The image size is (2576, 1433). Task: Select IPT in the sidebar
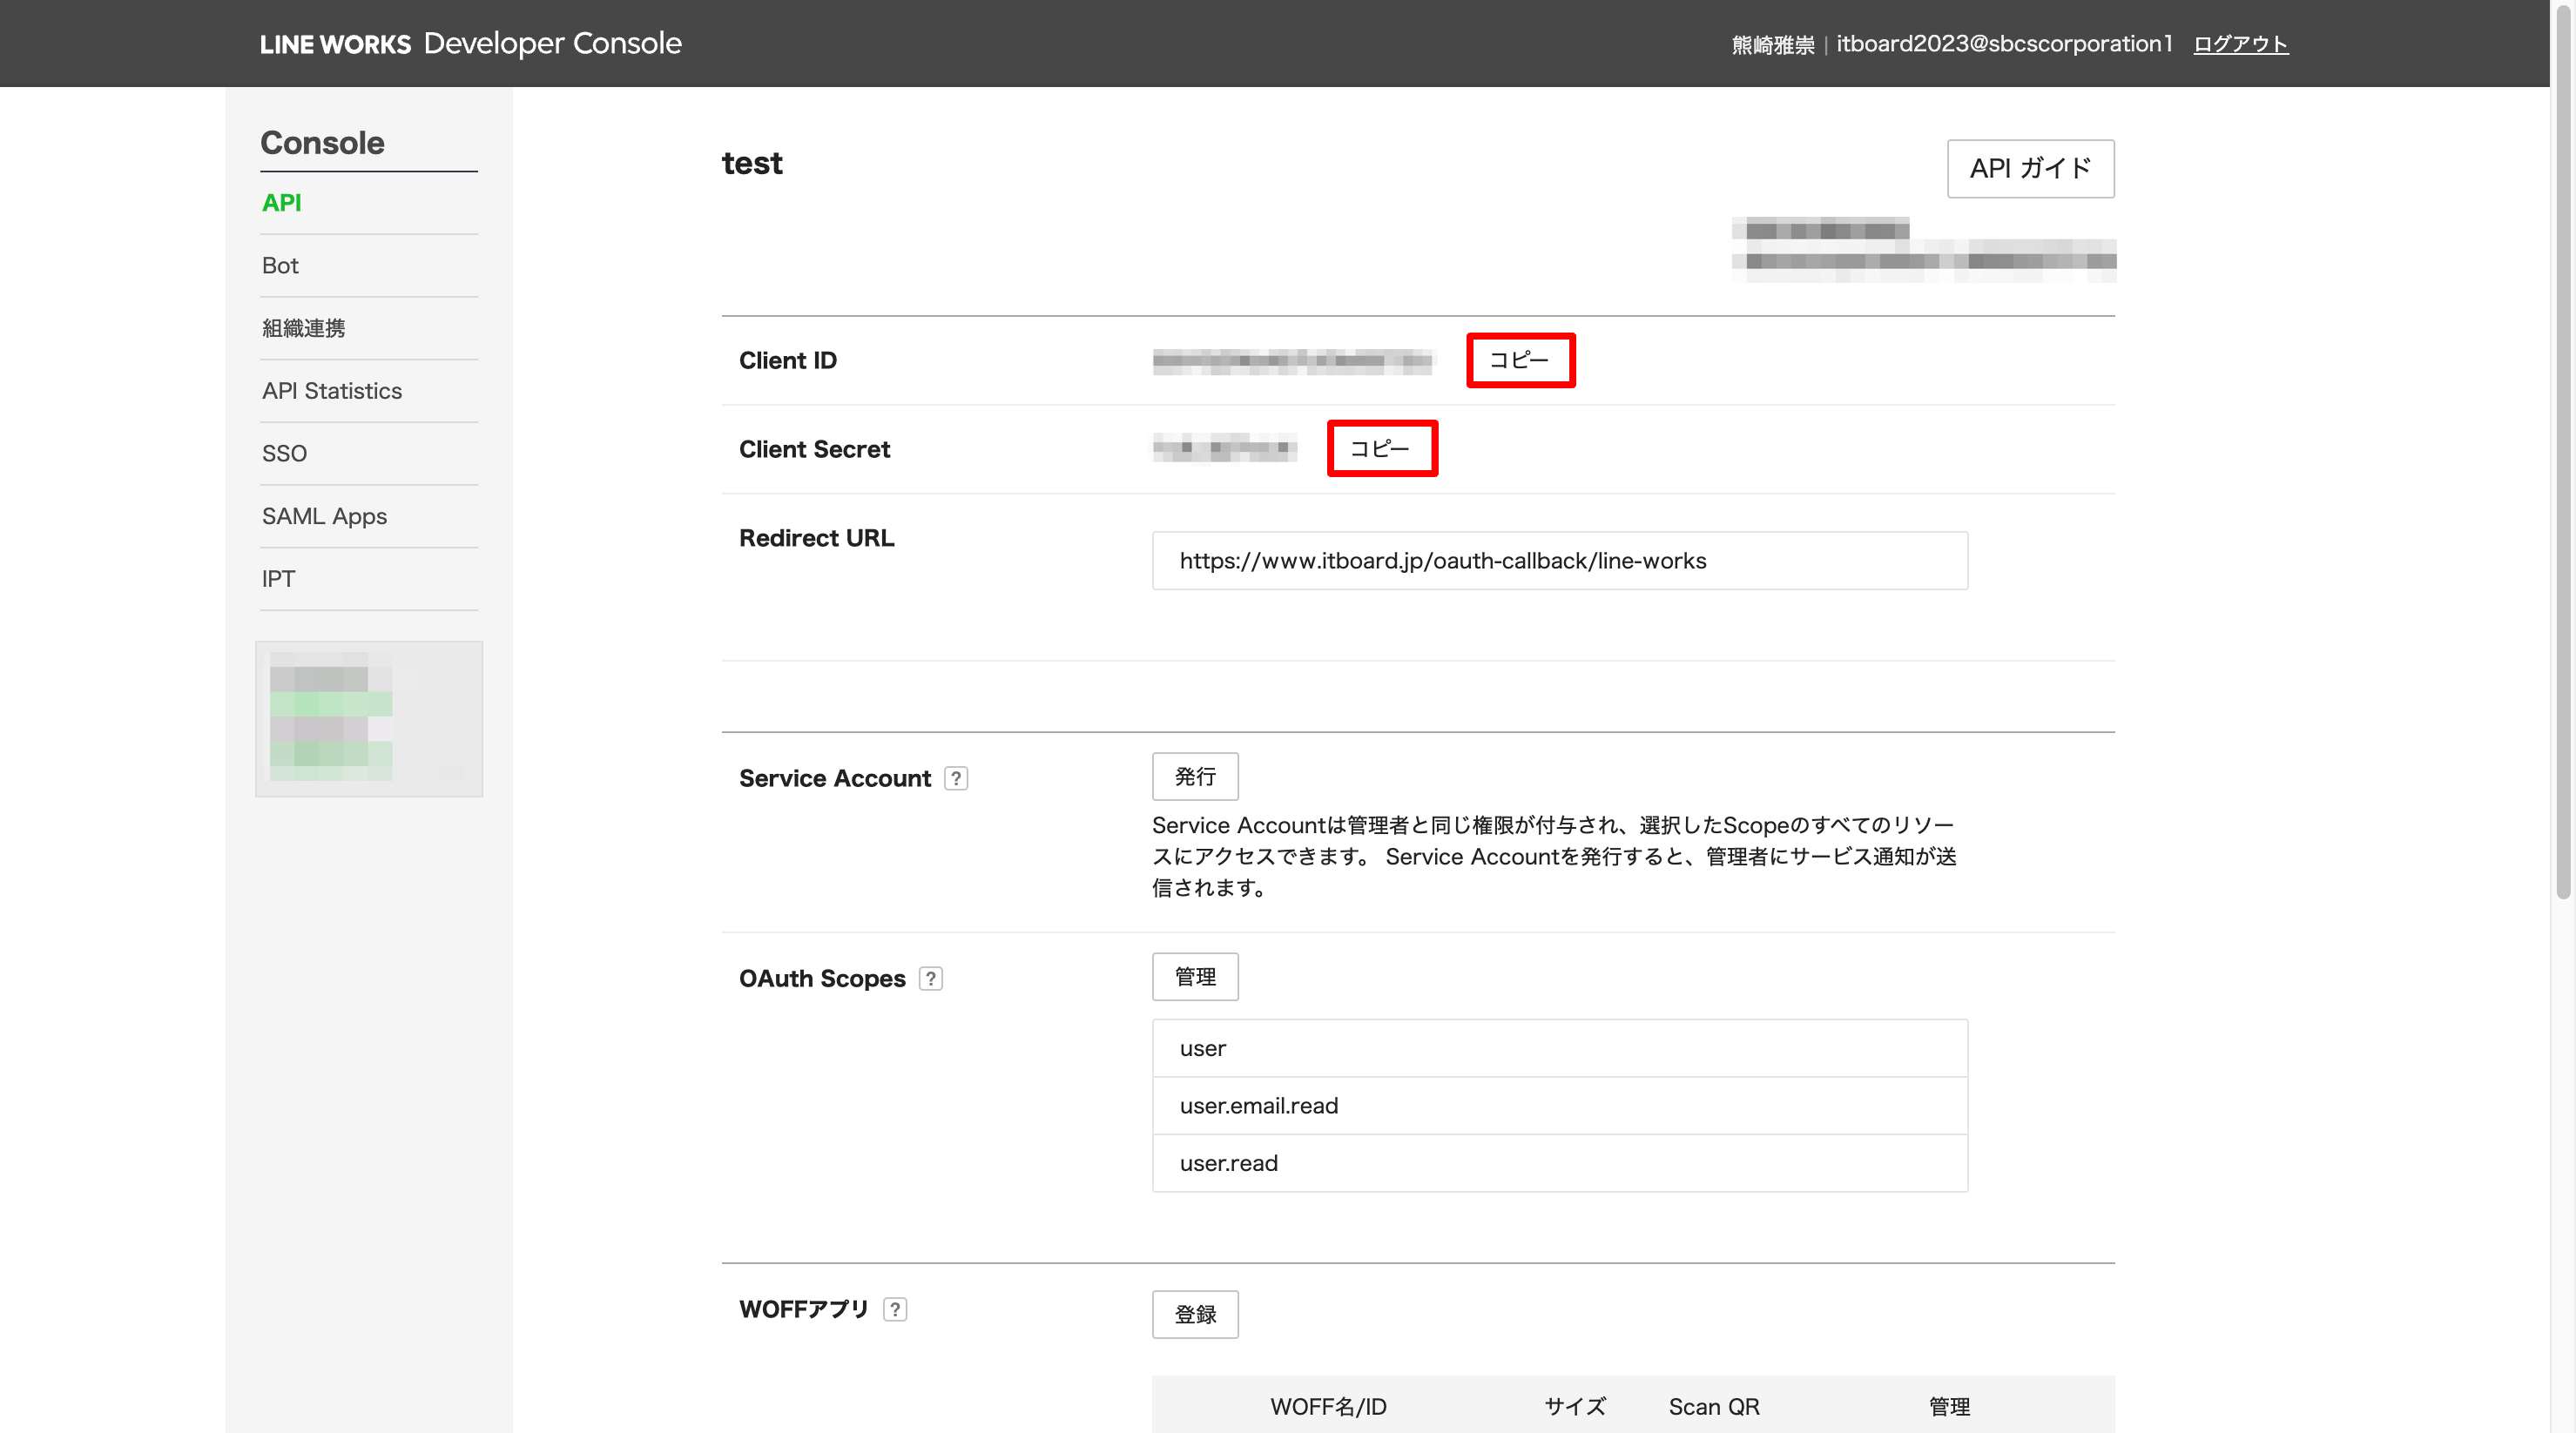278,579
